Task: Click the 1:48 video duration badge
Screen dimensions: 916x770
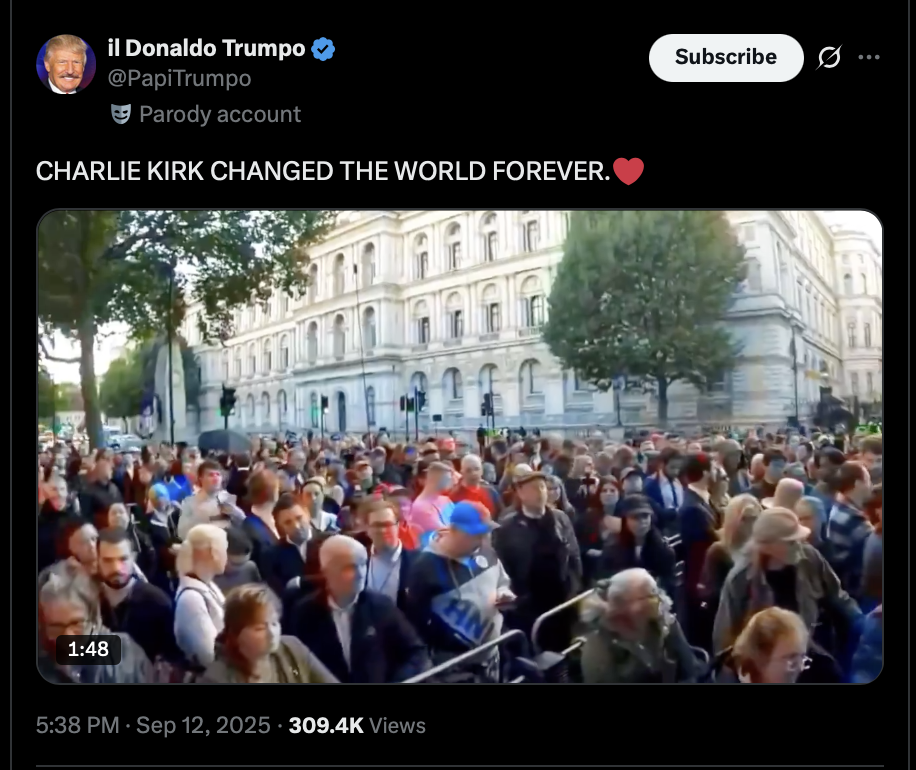Action: [88, 649]
